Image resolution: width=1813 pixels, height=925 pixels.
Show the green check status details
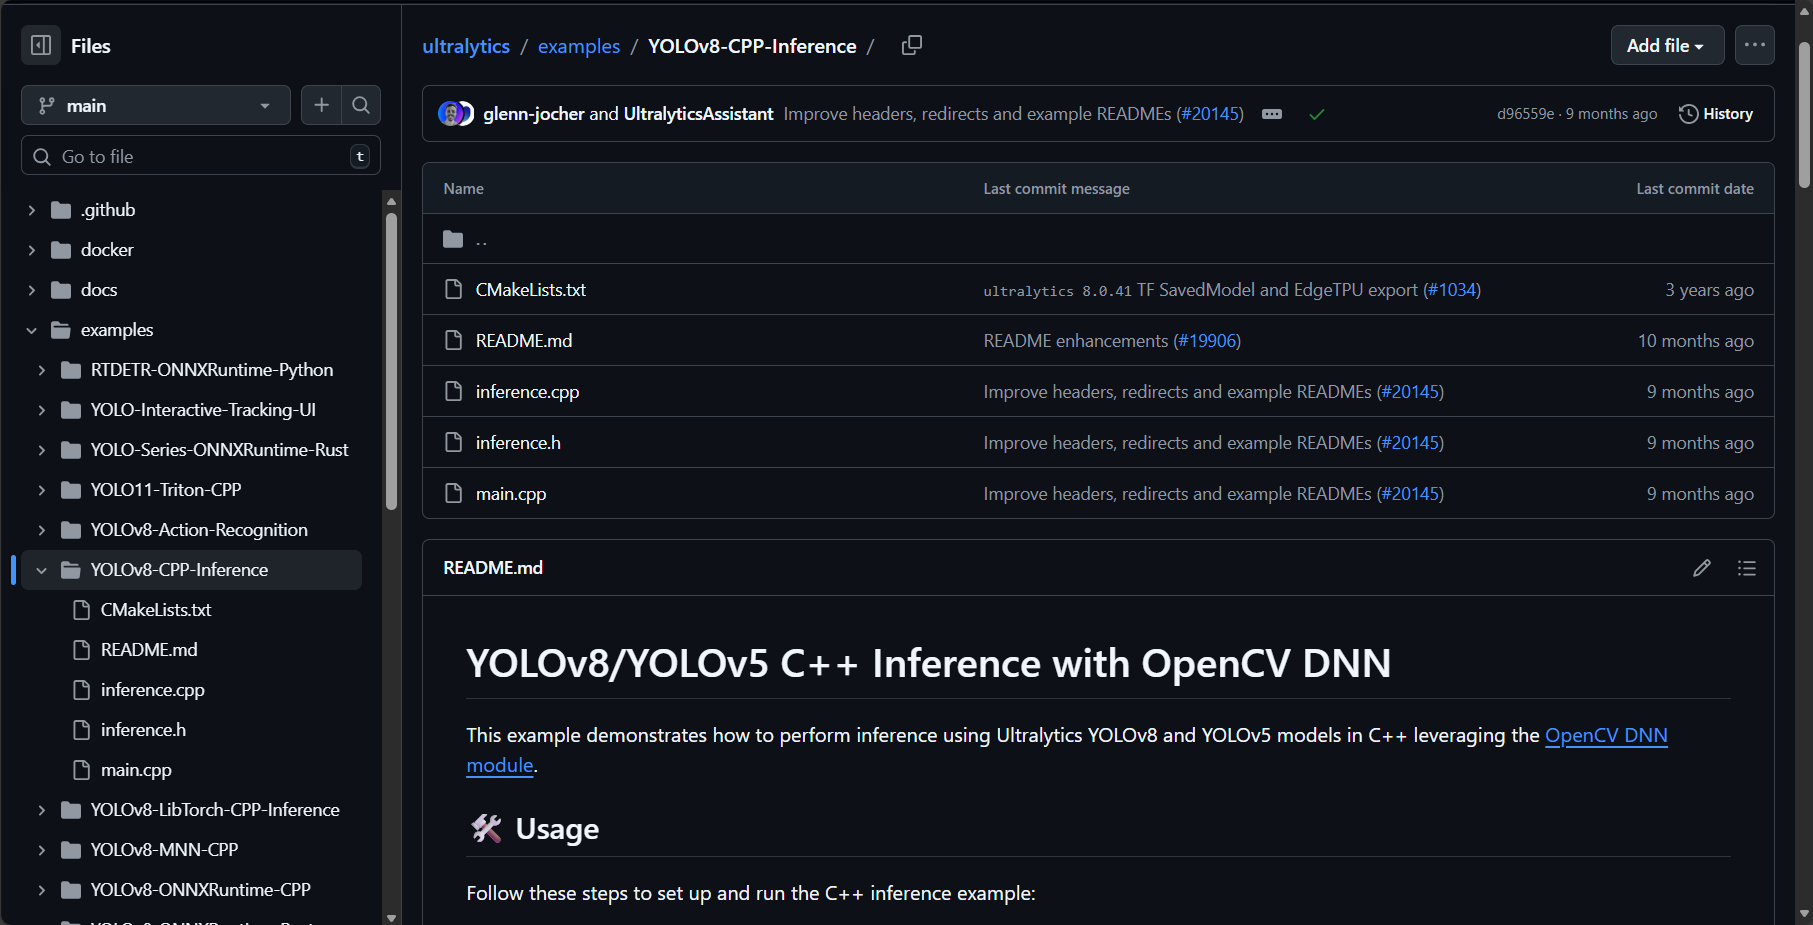coord(1317,114)
